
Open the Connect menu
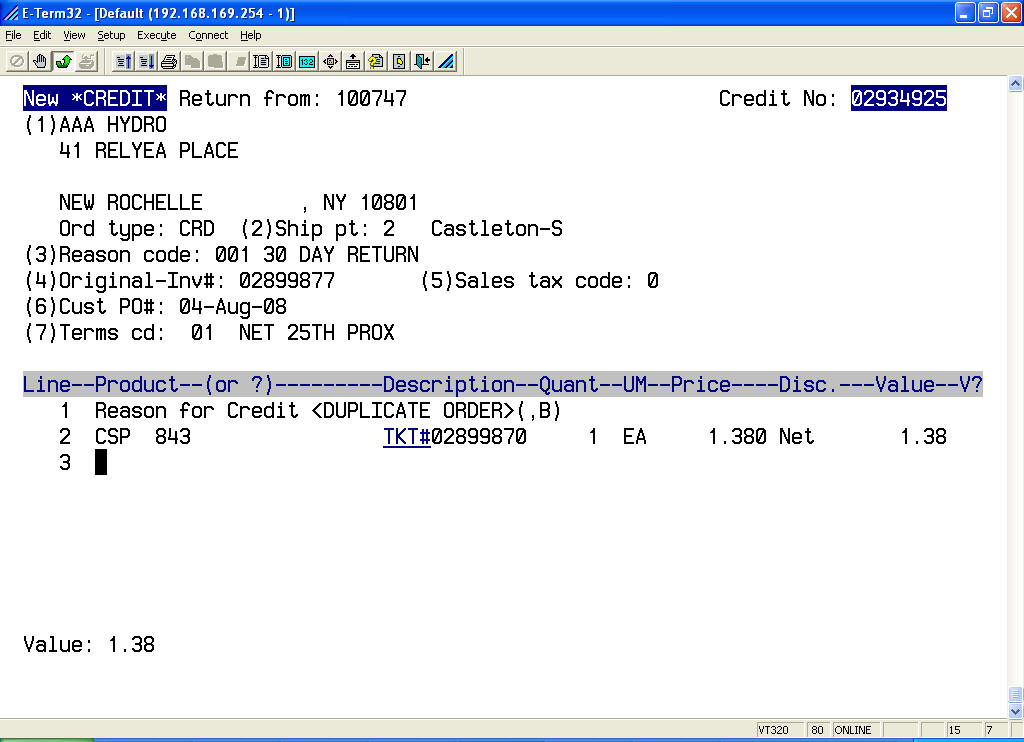coord(208,35)
